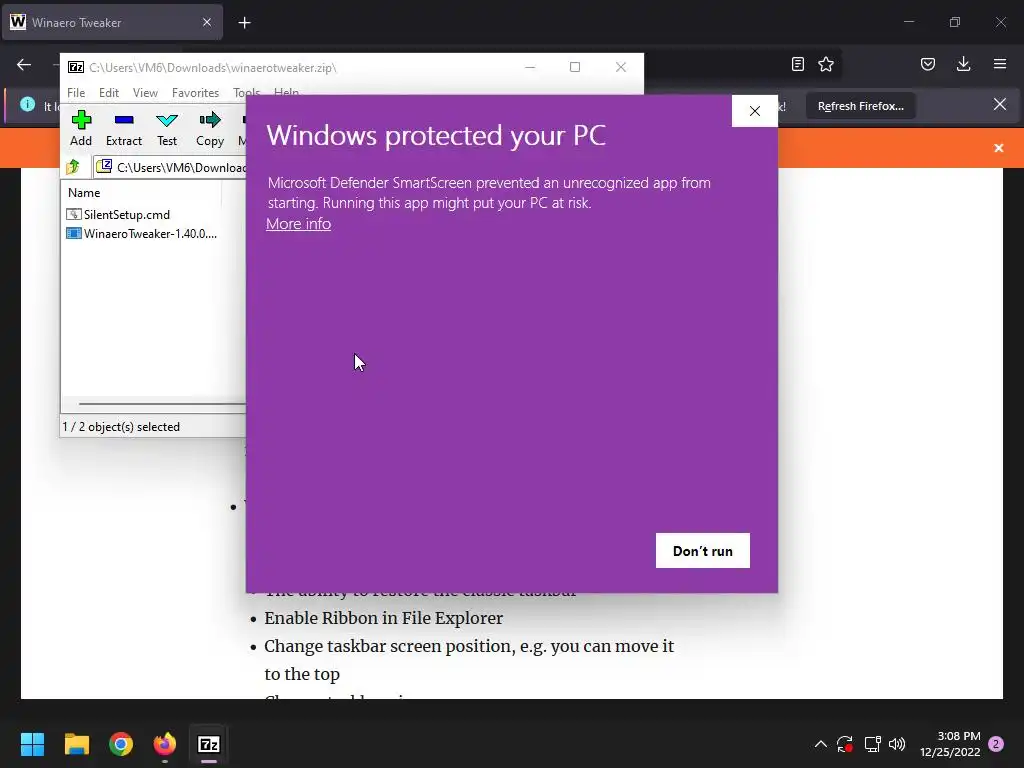Click the 7-Zip taskbar icon
The image size is (1024, 768).
tap(209, 744)
